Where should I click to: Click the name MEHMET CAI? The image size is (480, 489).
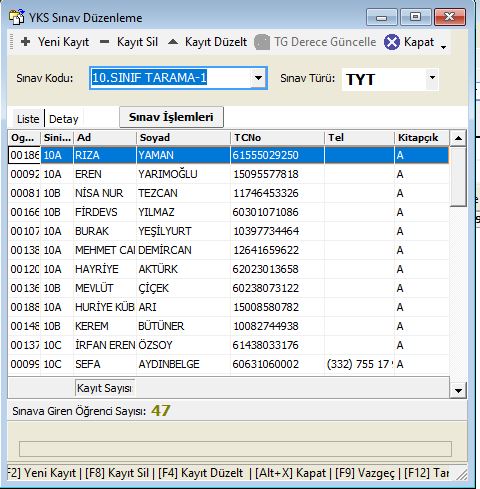(x=105, y=250)
